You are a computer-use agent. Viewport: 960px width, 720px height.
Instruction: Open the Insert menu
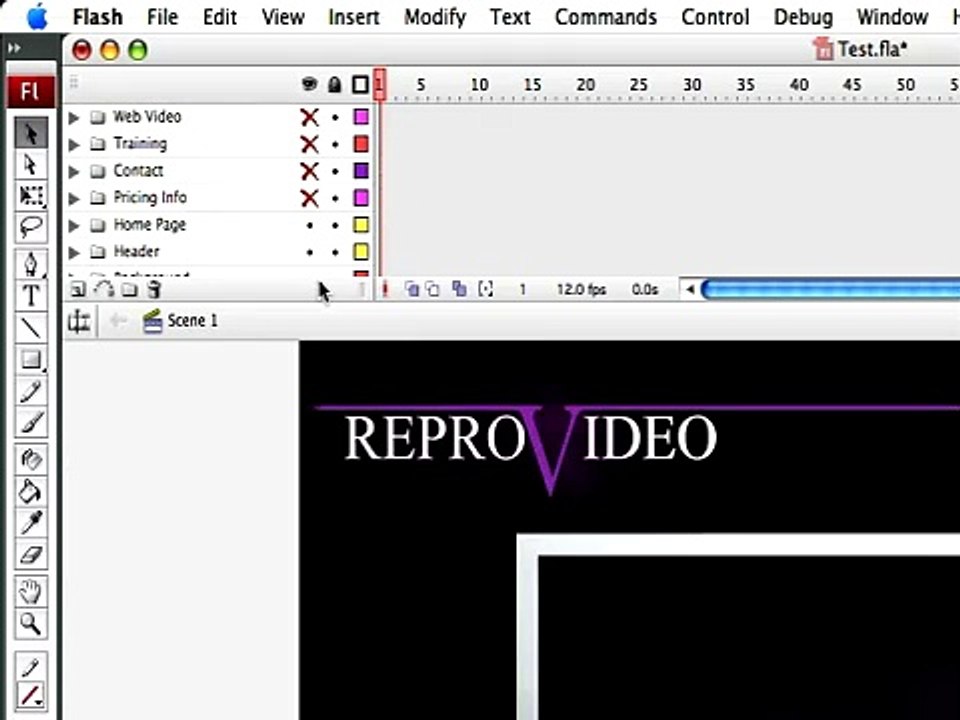click(x=354, y=17)
